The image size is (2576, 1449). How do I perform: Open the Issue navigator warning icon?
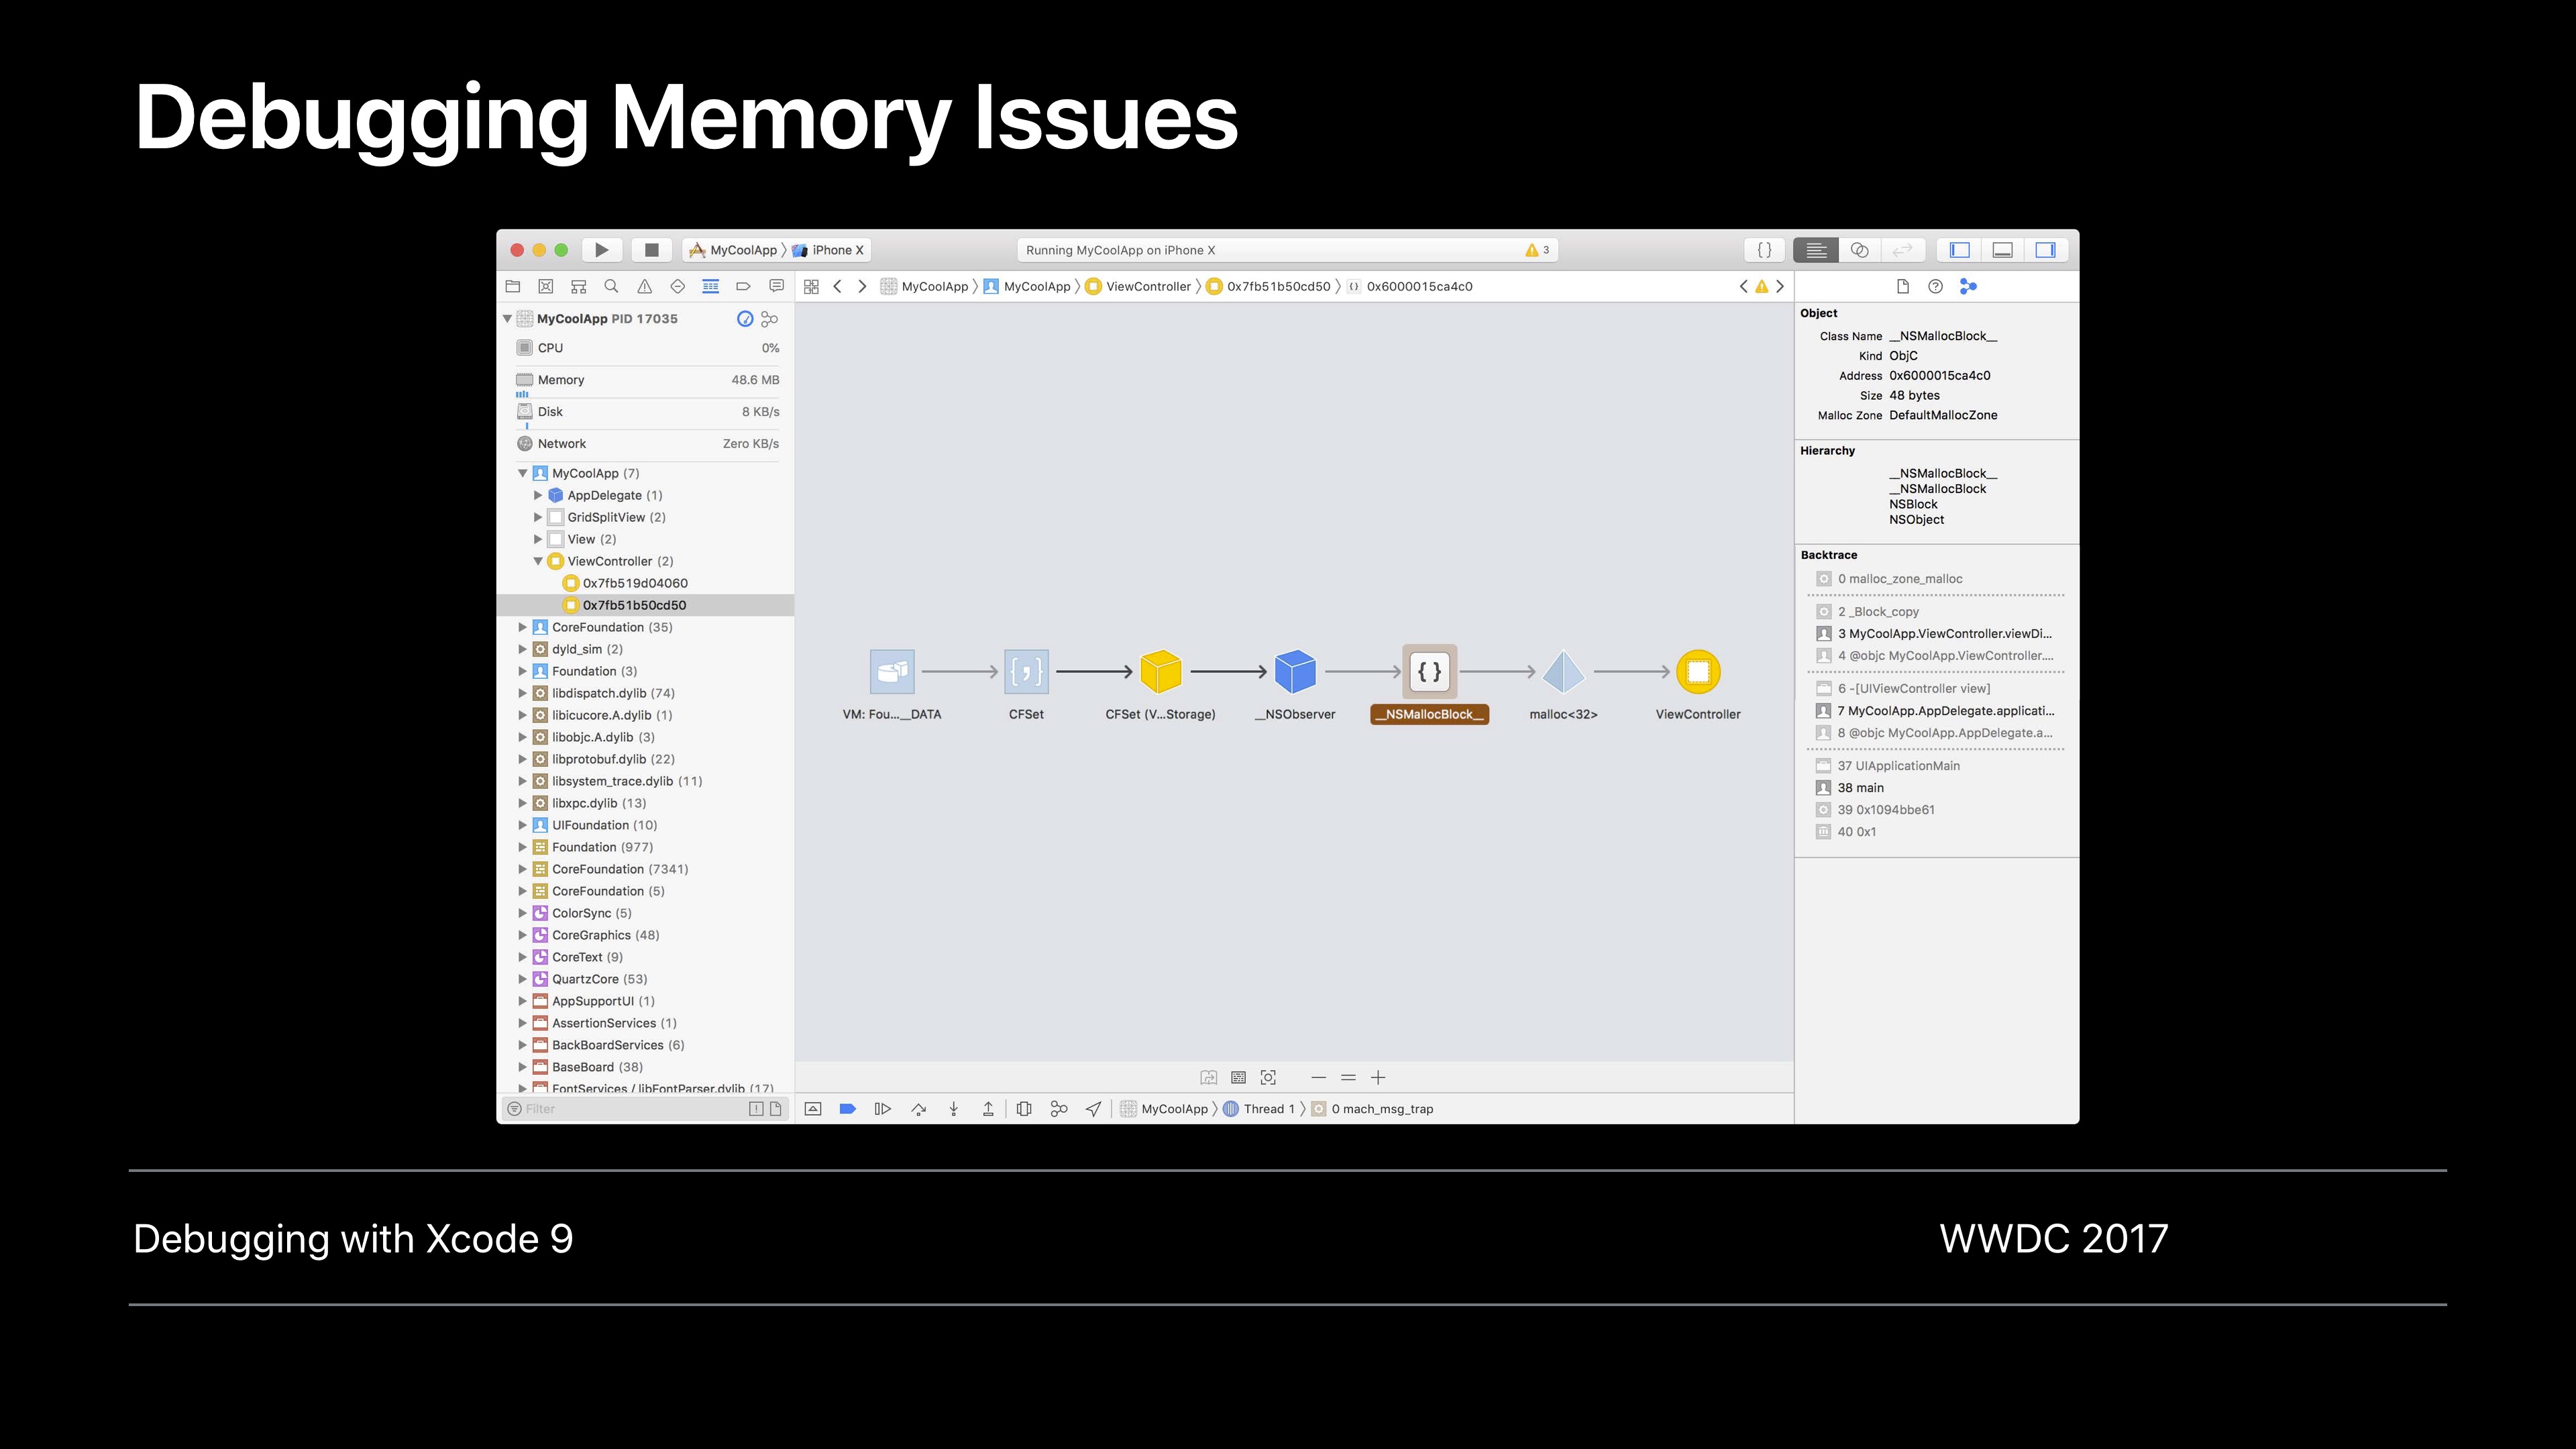pyautogui.click(x=645, y=287)
